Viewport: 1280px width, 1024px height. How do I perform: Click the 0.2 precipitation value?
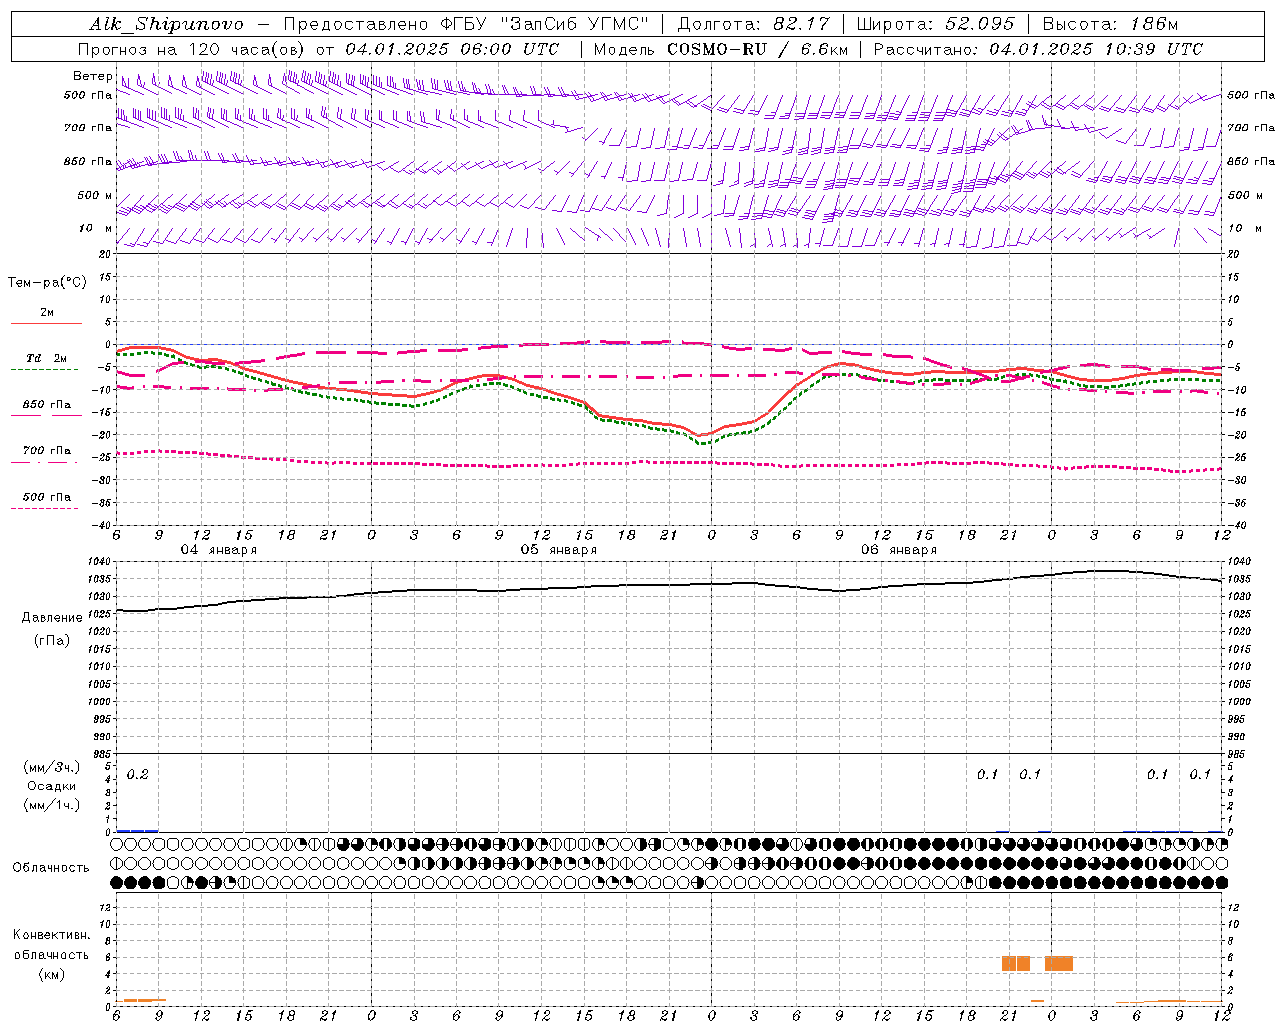tap(137, 775)
